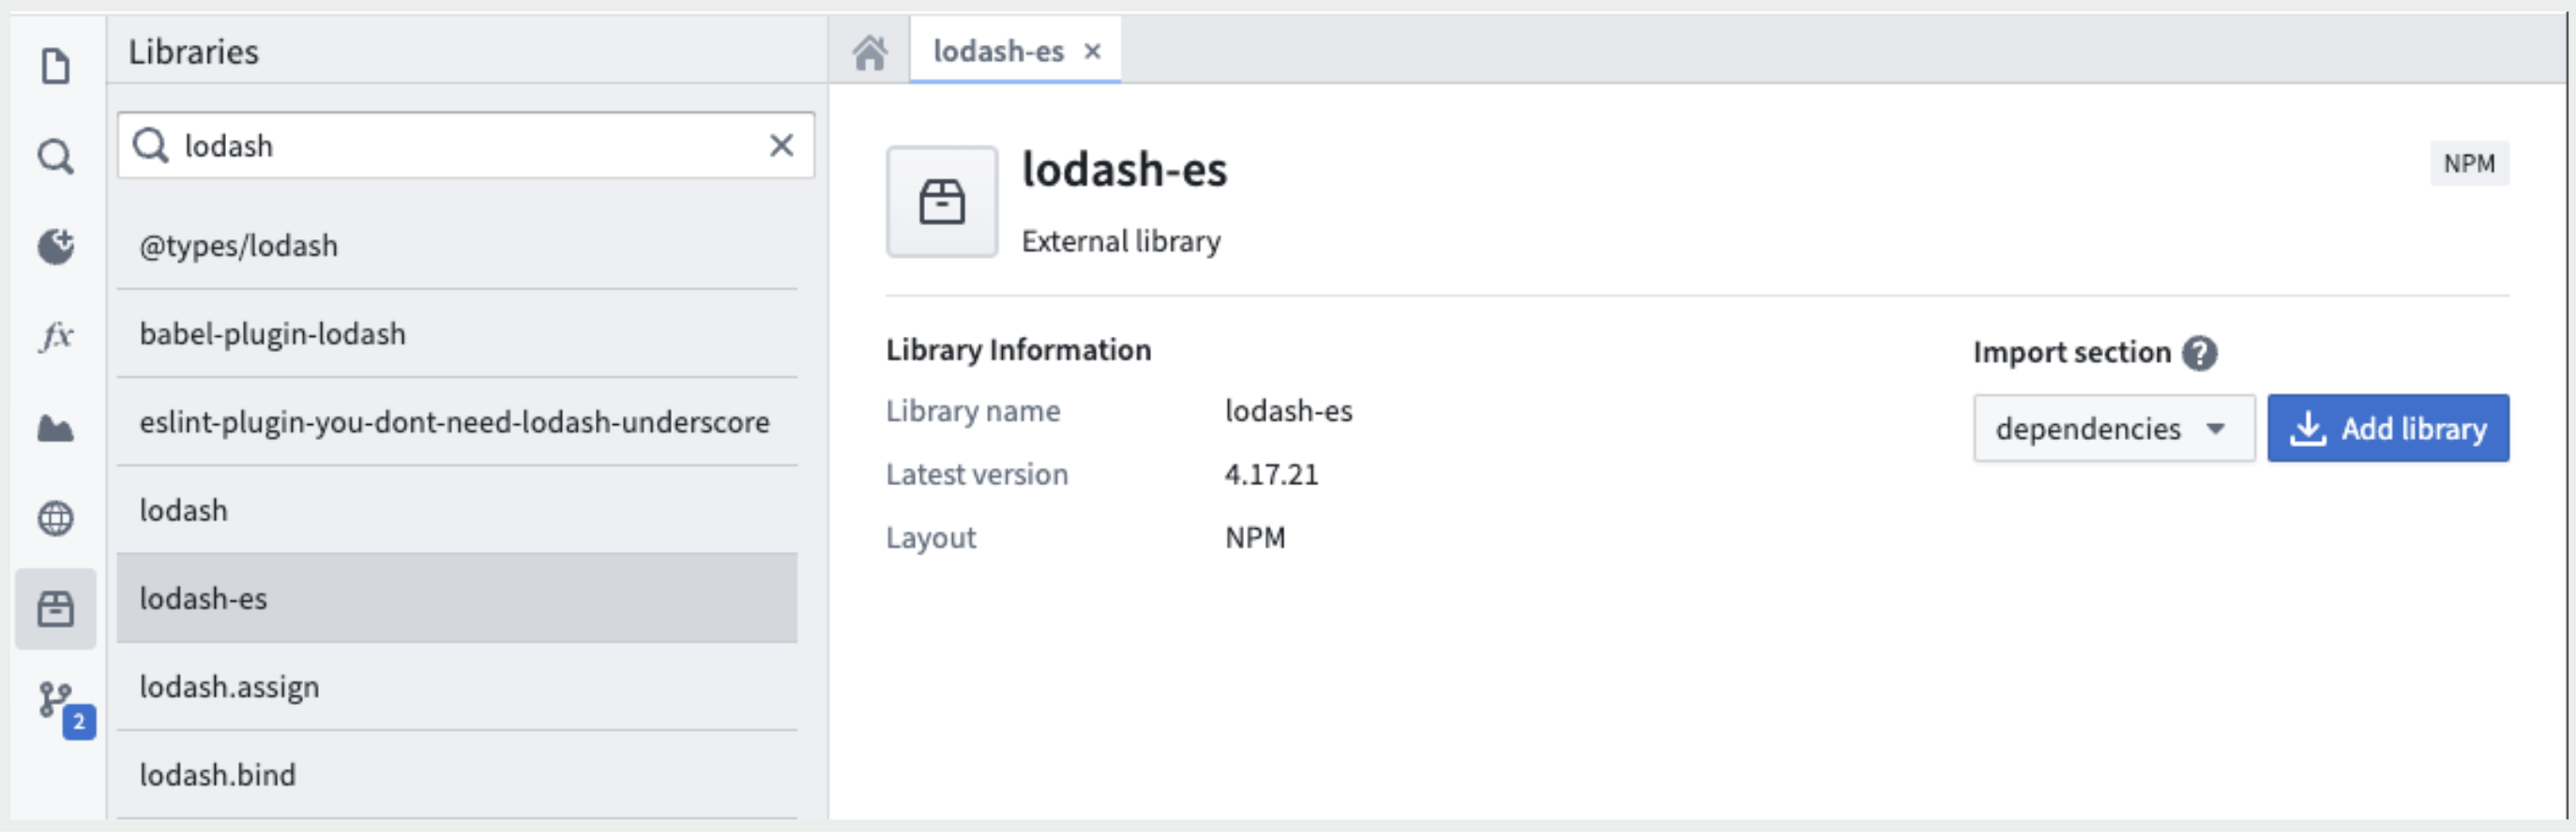Select lodash.assign in the library list

(457, 687)
